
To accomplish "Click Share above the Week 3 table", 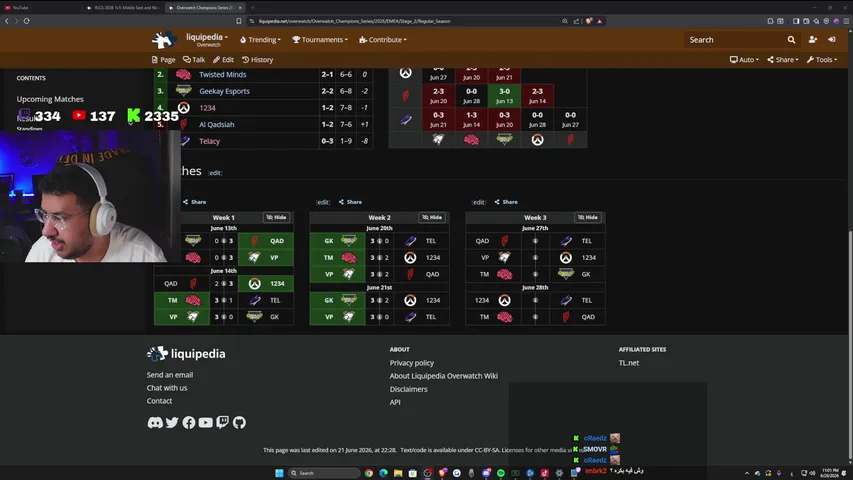I will click(x=506, y=202).
